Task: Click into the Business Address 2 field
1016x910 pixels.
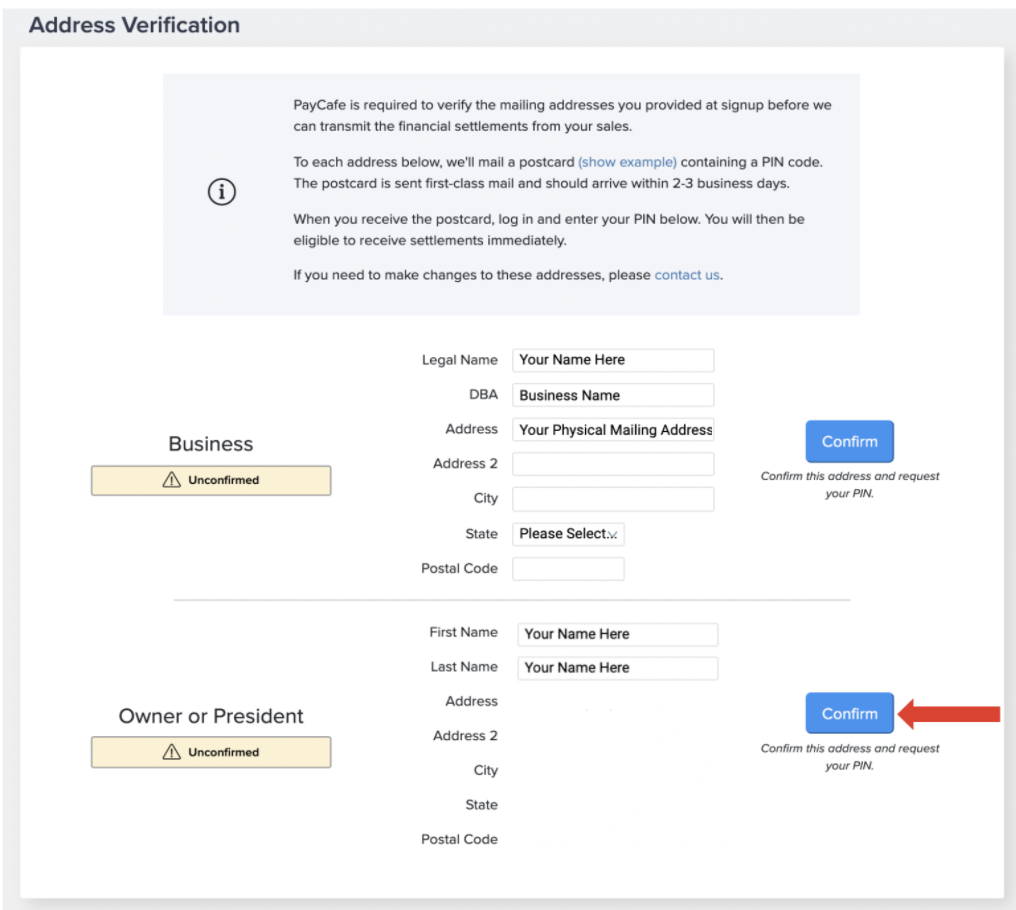Action: 613,464
